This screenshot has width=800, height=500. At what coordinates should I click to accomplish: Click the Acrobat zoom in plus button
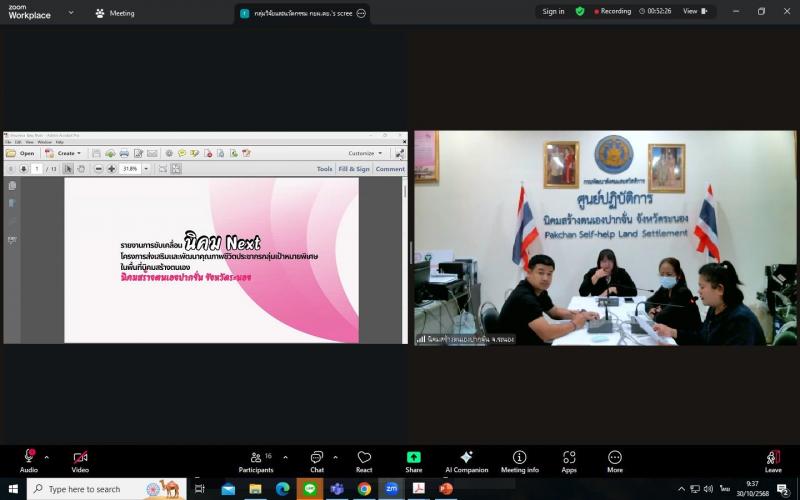[111, 168]
